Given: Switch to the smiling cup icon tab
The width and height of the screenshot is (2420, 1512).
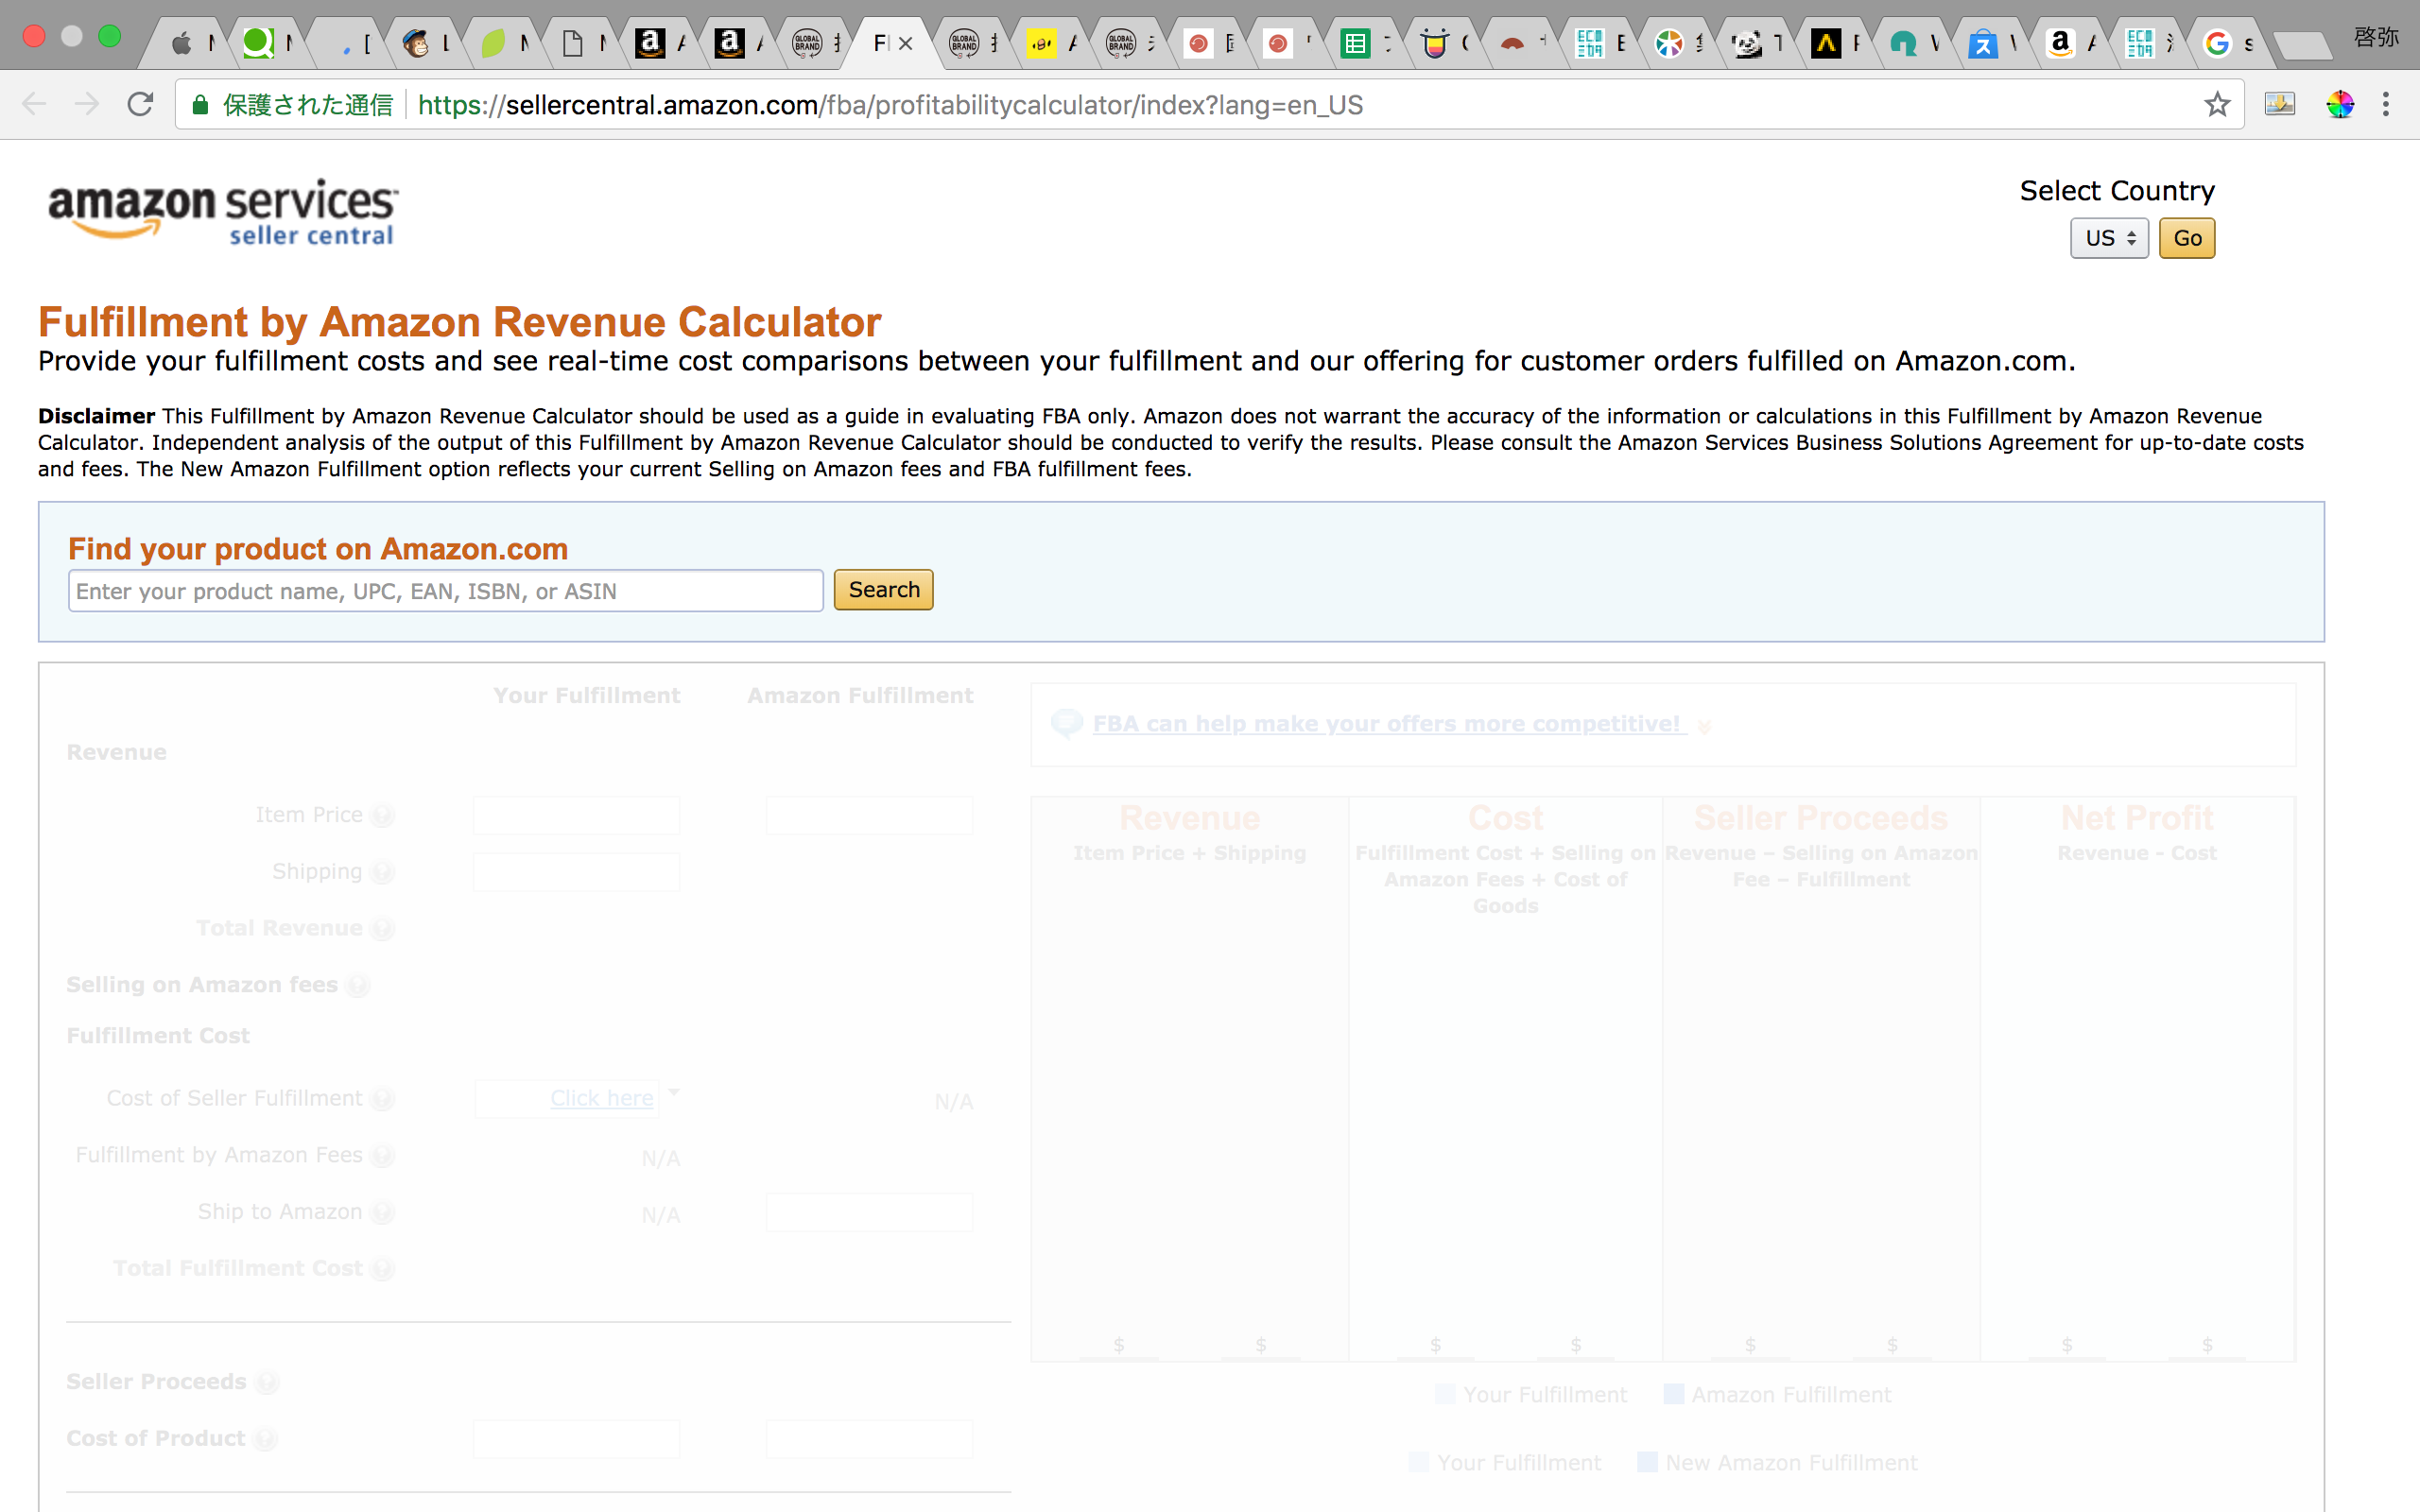Looking at the screenshot, I should (x=1435, y=43).
